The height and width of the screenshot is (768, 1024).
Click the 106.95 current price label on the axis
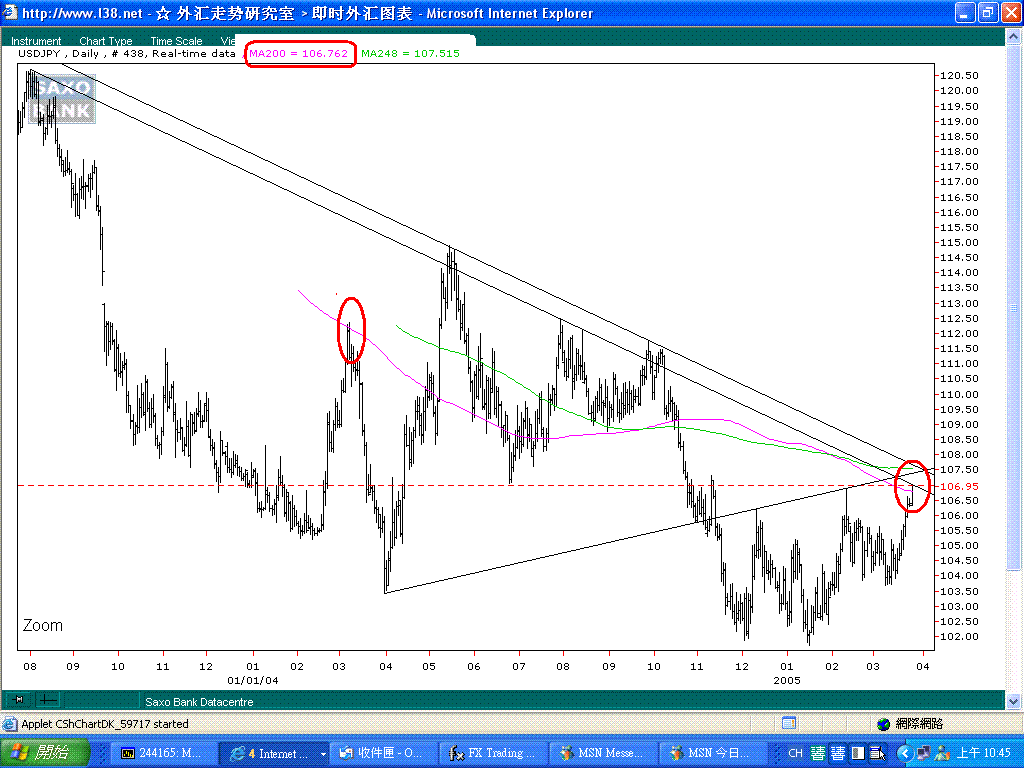coord(959,486)
